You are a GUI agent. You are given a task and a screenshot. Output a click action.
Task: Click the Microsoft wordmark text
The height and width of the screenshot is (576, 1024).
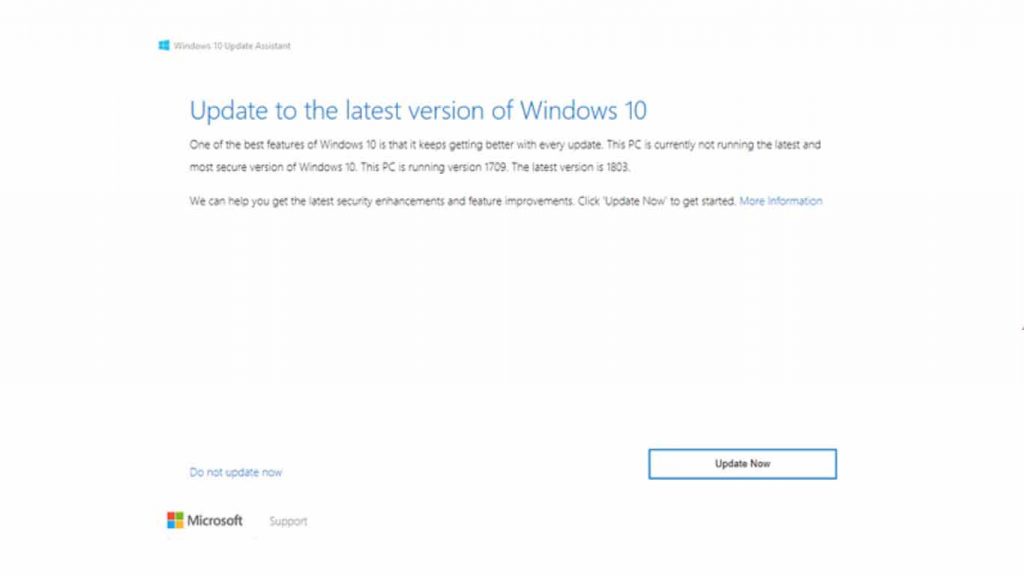[x=215, y=520]
